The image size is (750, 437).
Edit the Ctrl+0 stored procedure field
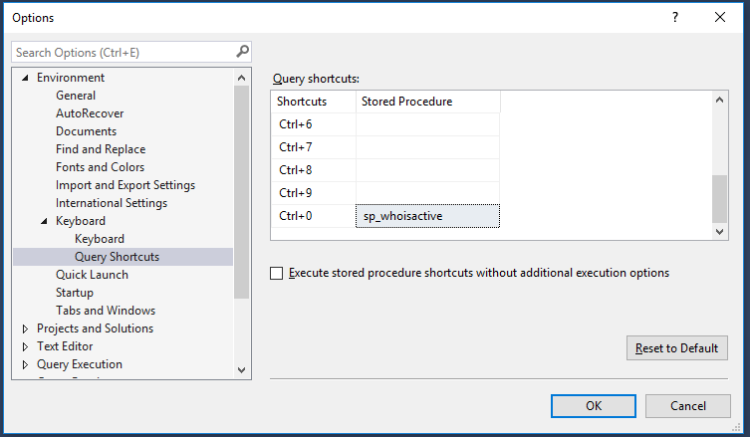pos(427,216)
